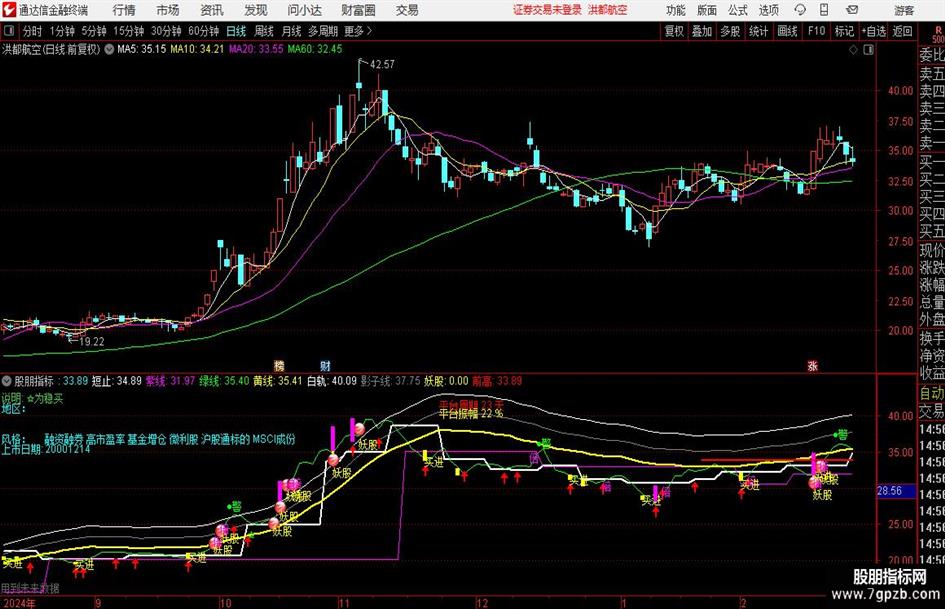Click the 交易 label in right panel
The height and width of the screenshot is (609, 945).
click(x=932, y=411)
